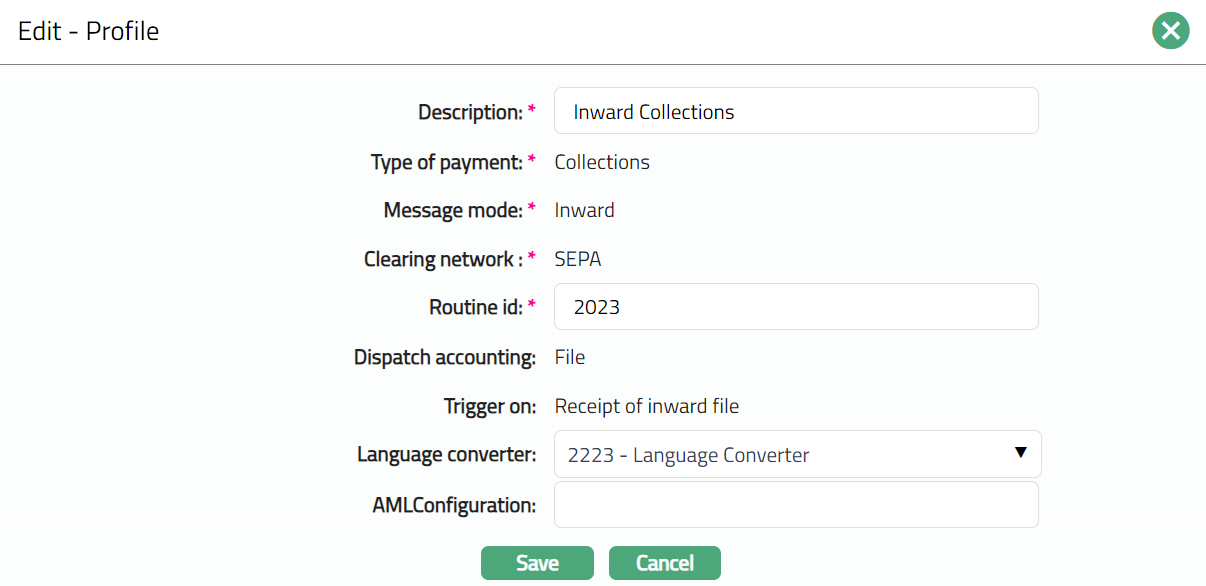
Task: Click the Collections payment type value
Action: point(602,162)
